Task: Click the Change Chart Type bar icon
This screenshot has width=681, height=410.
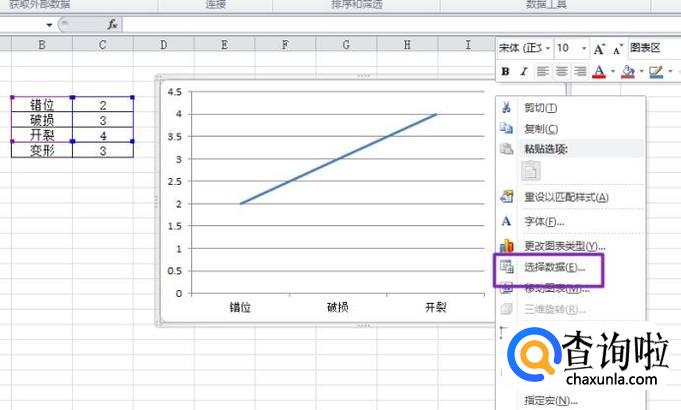Action: [x=506, y=246]
